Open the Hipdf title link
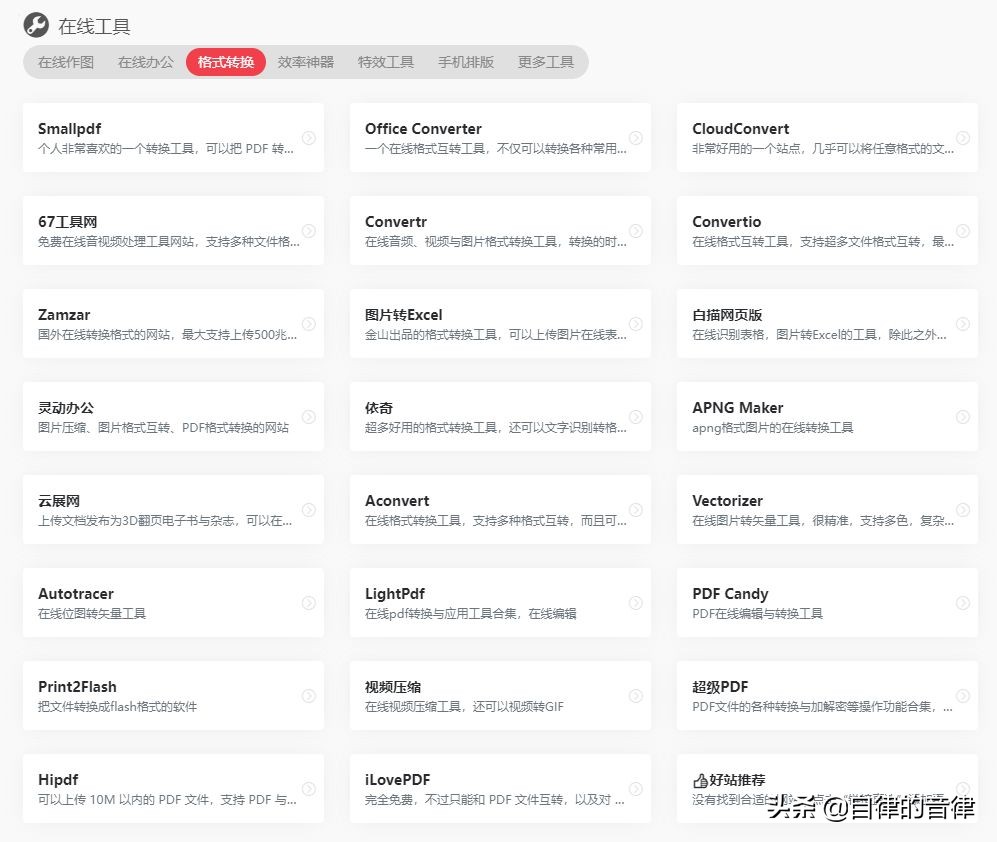The width and height of the screenshot is (997, 842). click(x=58, y=780)
